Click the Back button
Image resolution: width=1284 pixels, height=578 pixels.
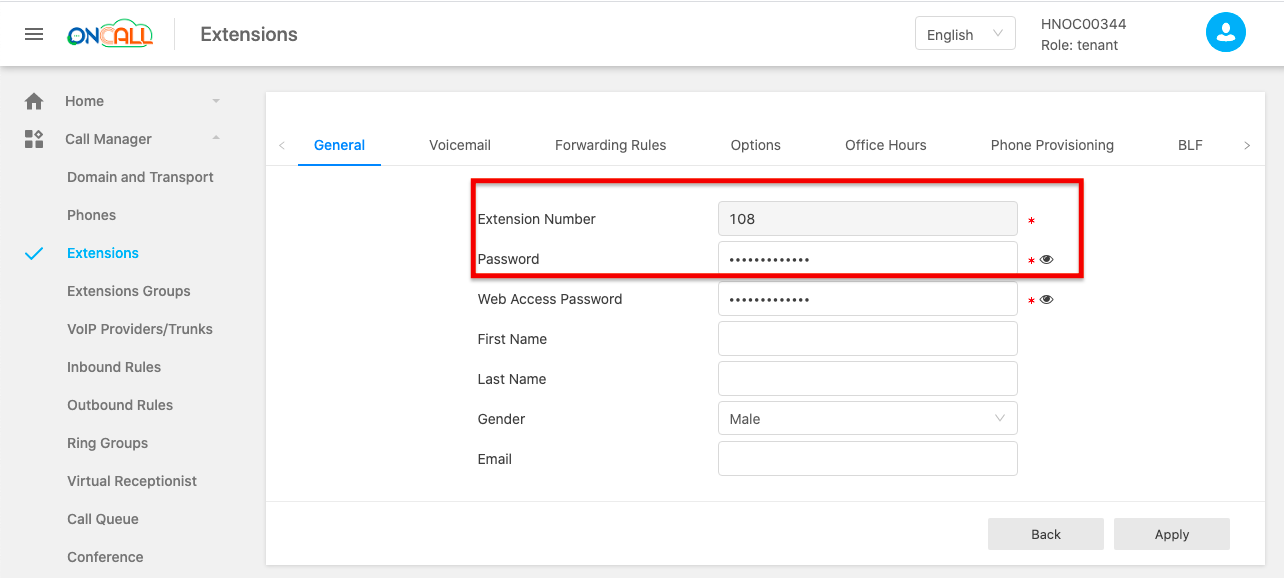click(x=1045, y=534)
